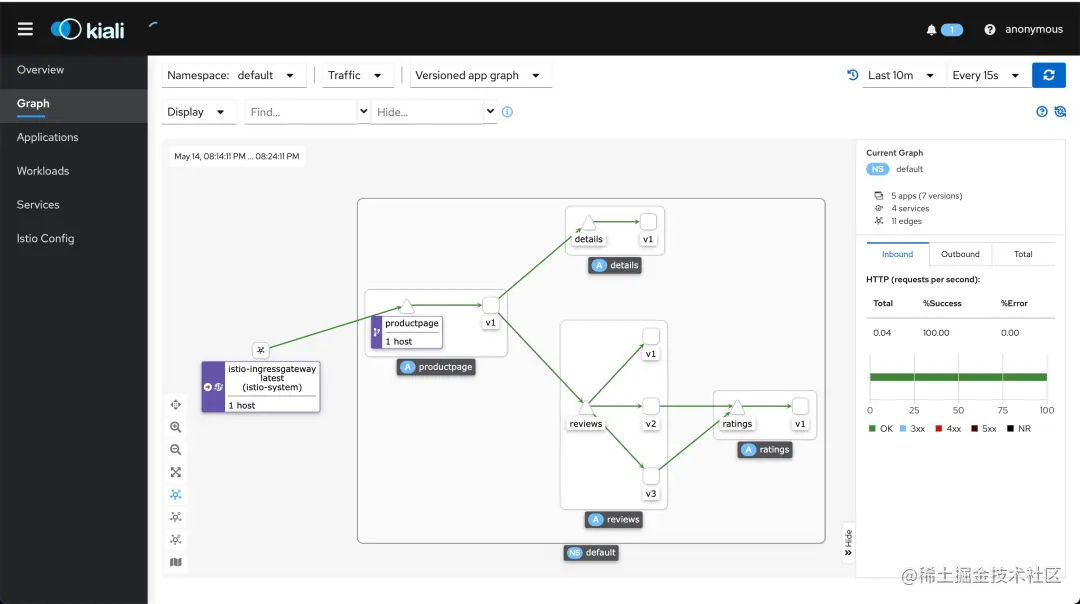1080x604 pixels.
Task: Select the default graph layout icon
Action: pyautogui.click(x=176, y=494)
